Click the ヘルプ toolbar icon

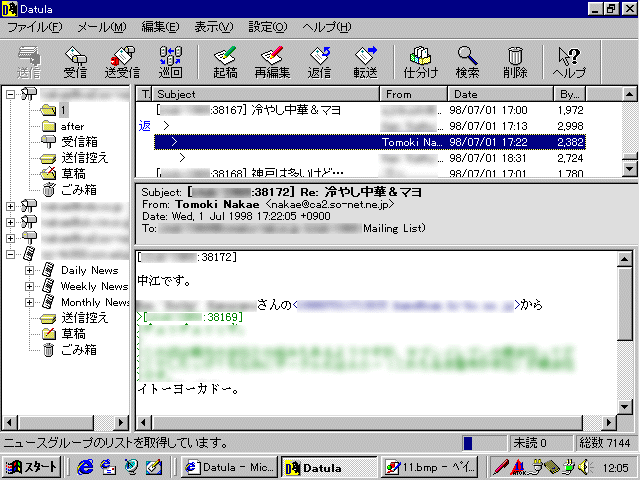coord(569,62)
